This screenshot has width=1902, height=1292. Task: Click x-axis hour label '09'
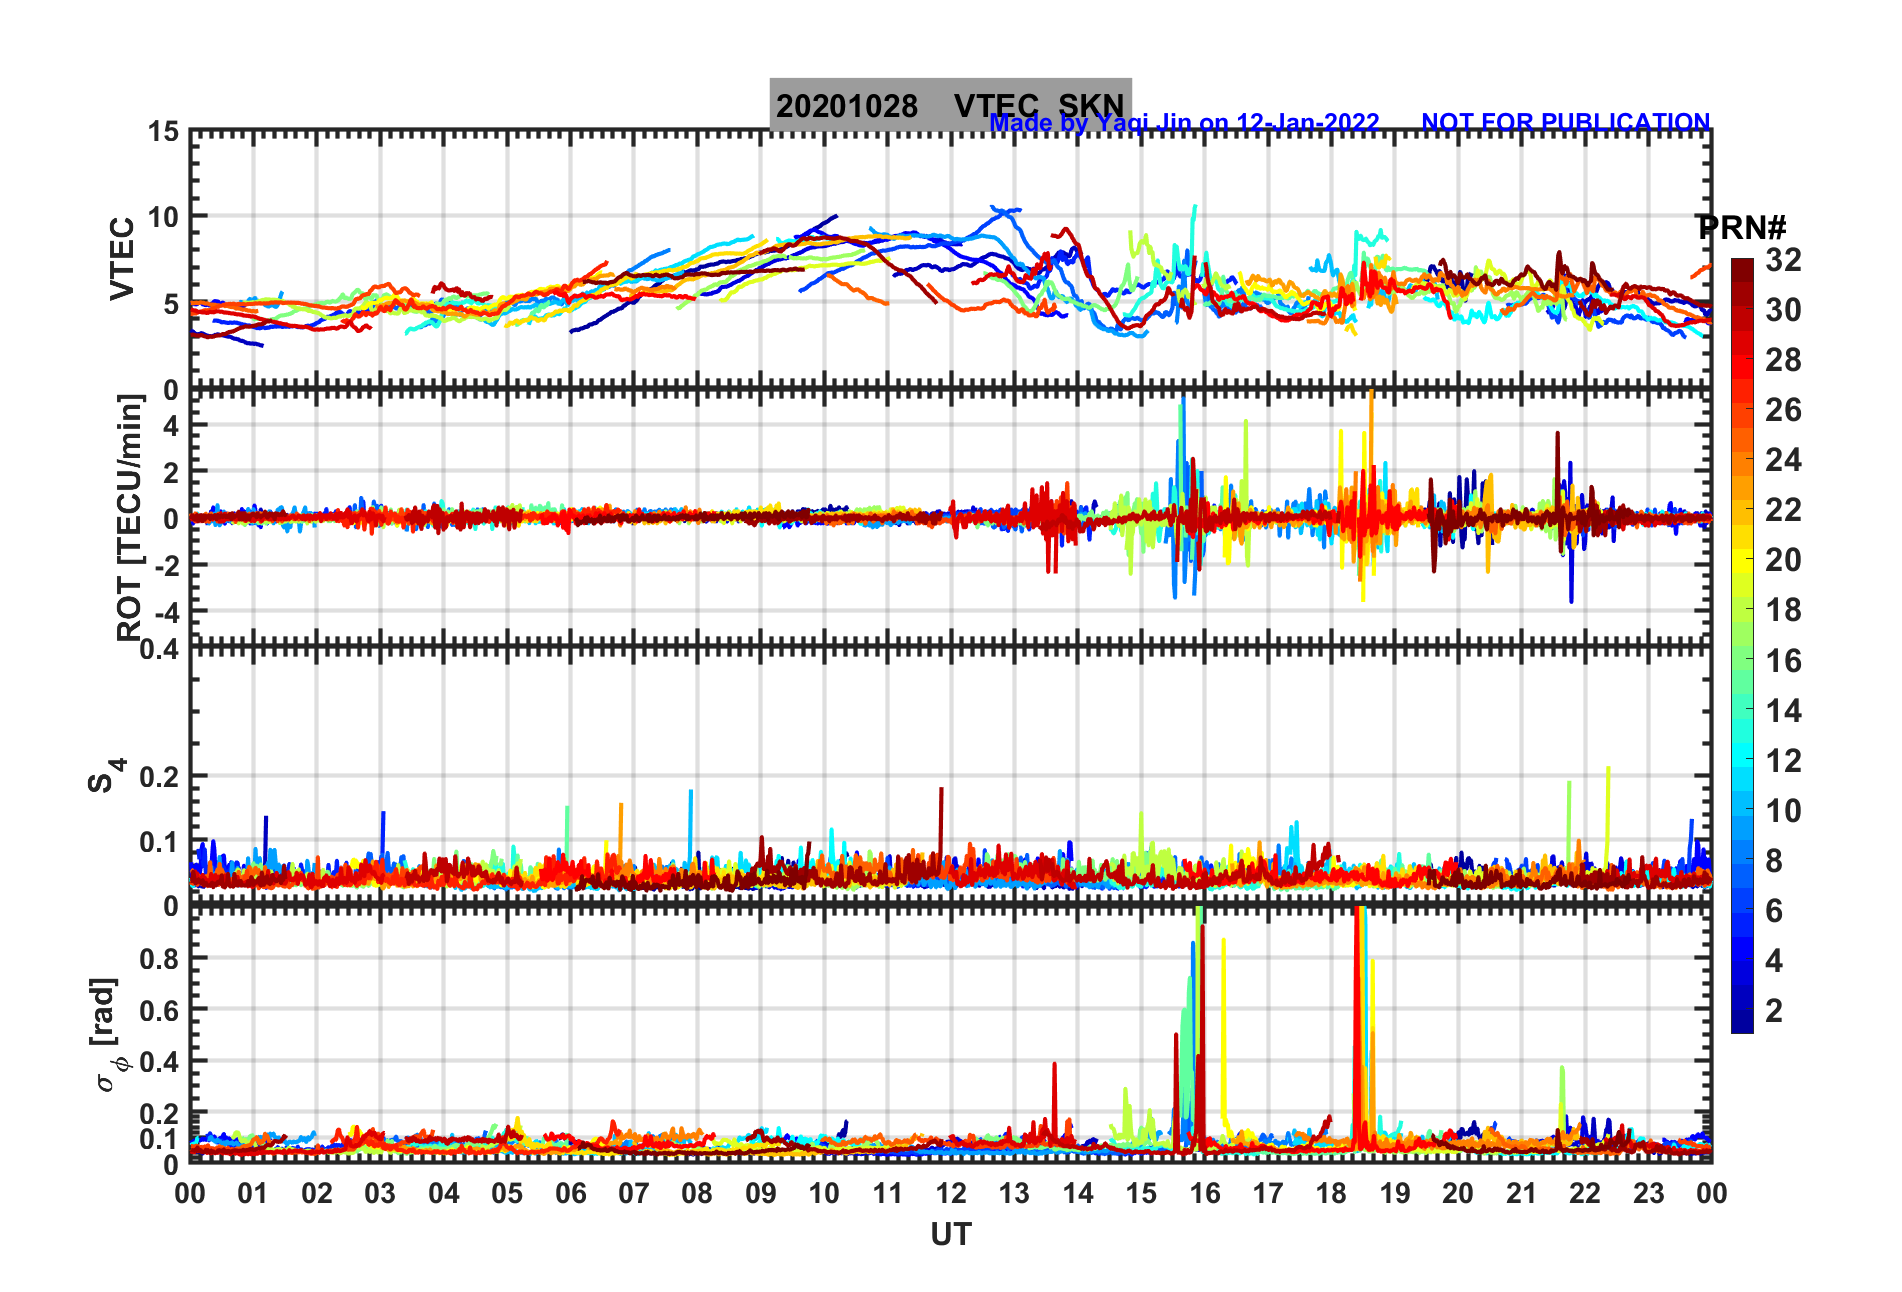(761, 1193)
